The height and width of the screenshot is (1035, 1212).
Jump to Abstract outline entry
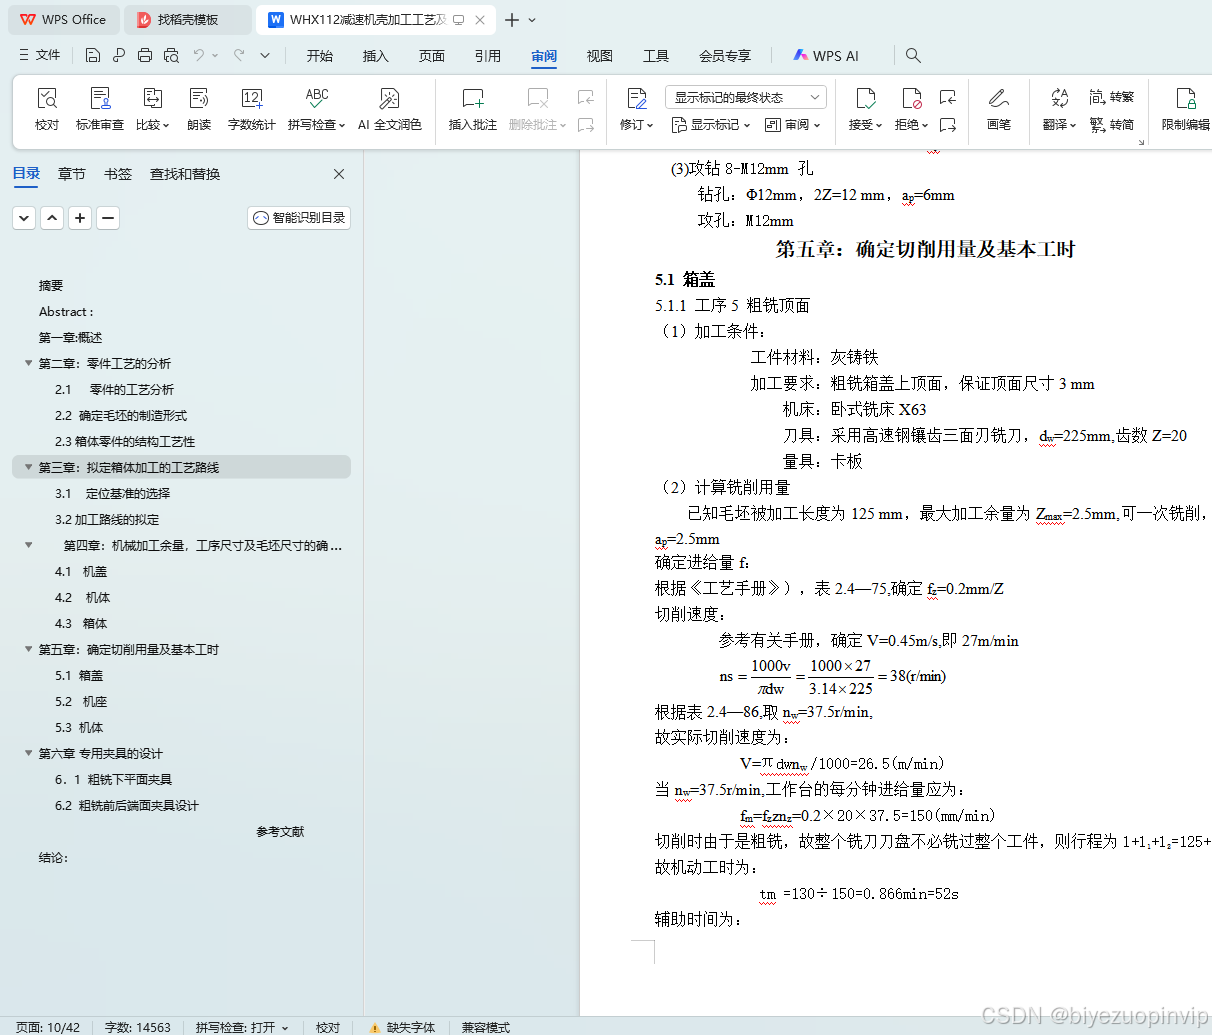click(66, 311)
